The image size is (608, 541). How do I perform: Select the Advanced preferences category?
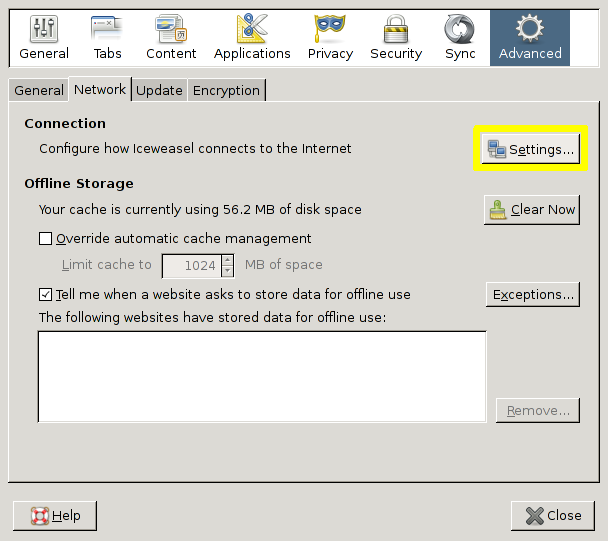click(530, 38)
